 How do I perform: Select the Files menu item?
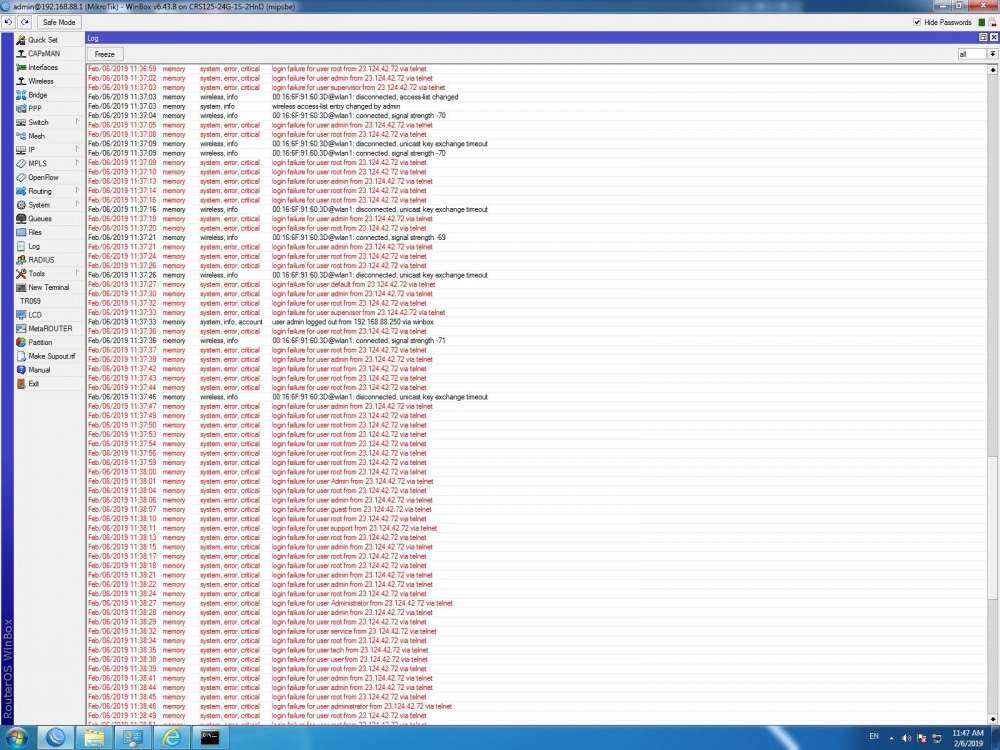pos(35,232)
